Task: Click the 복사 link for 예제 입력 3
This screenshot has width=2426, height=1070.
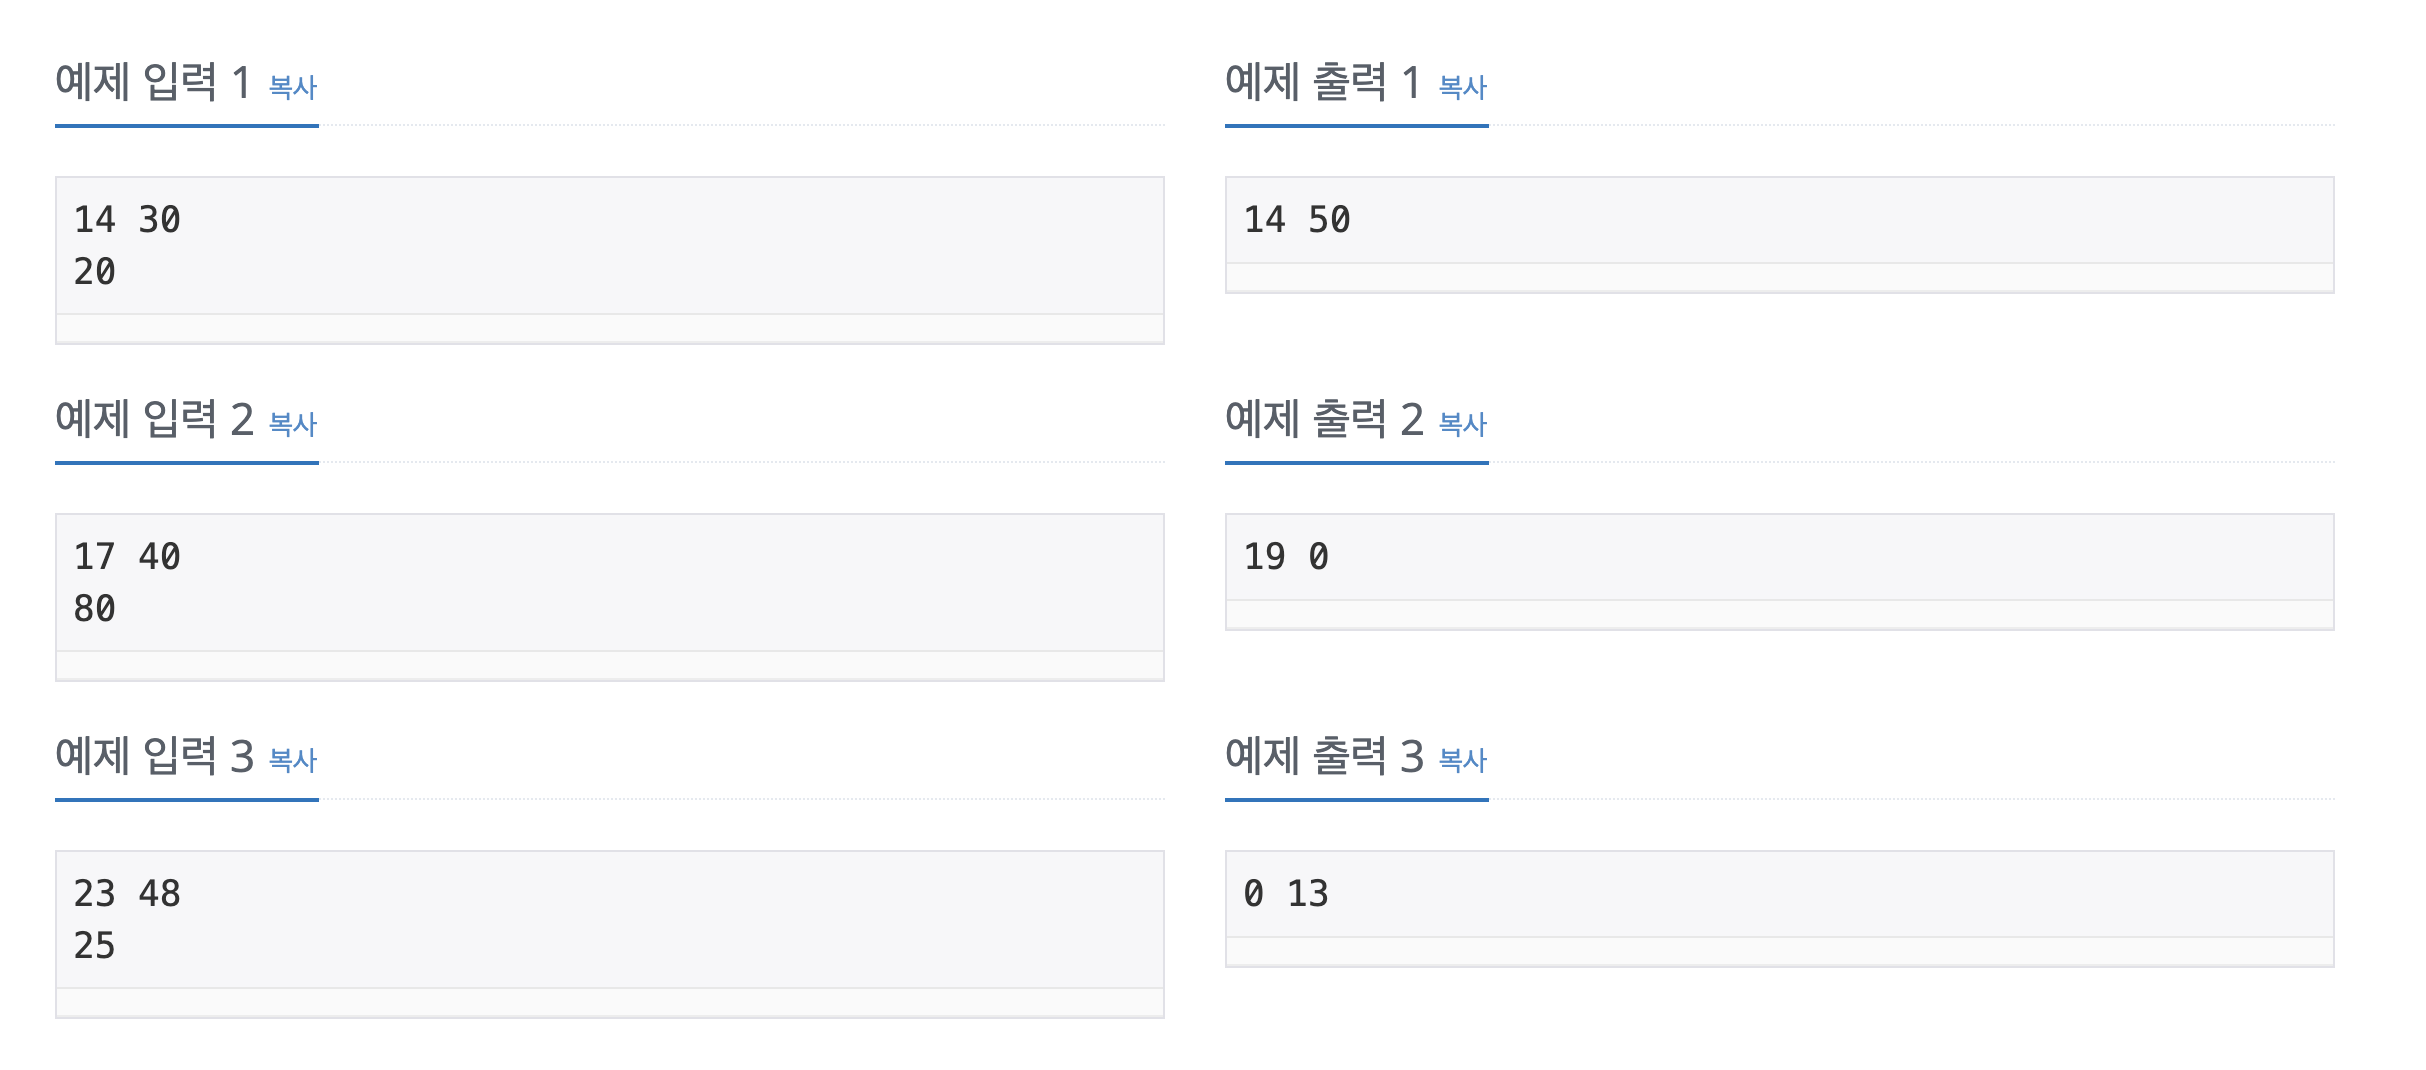Action: (291, 762)
